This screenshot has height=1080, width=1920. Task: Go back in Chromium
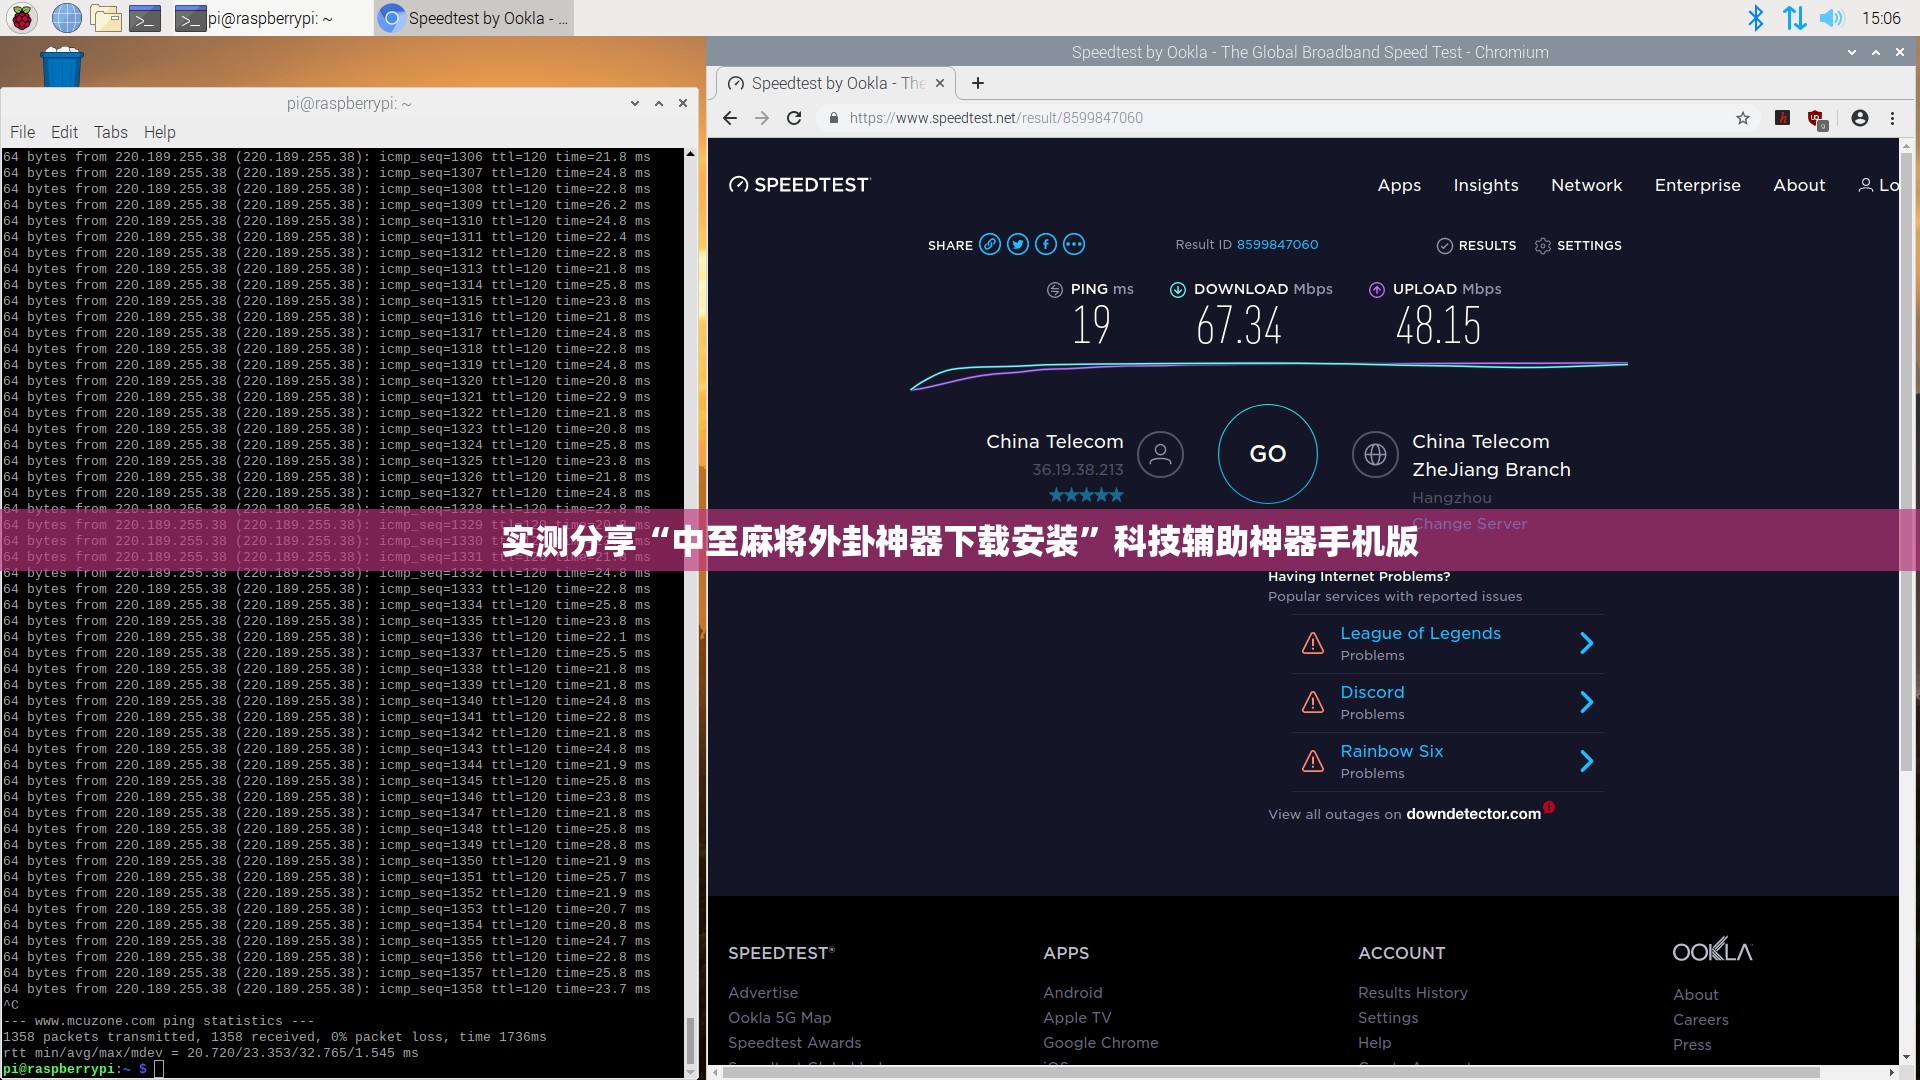tap(730, 118)
